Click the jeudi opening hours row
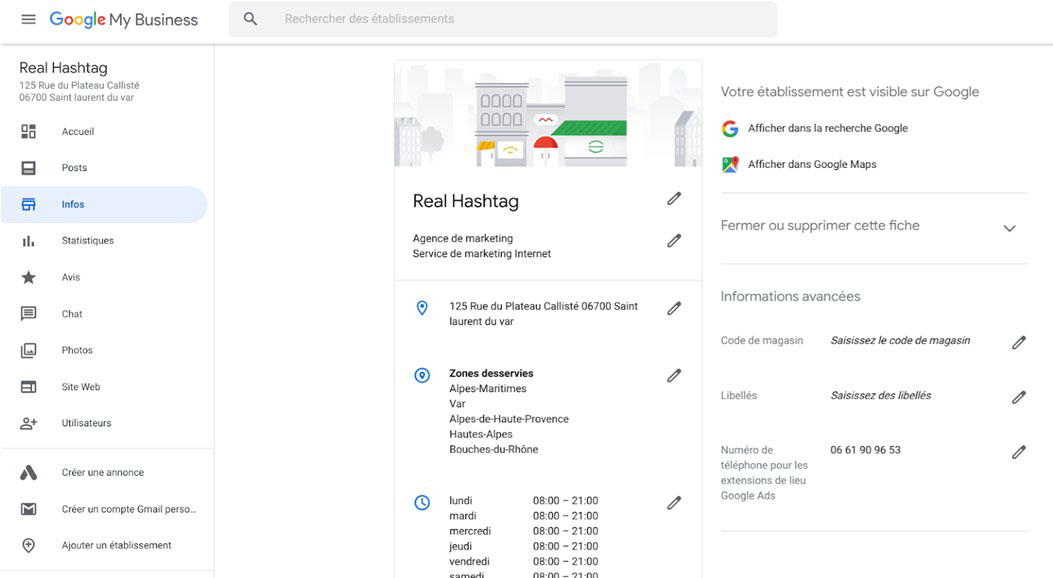1053x578 pixels. [524, 546]
